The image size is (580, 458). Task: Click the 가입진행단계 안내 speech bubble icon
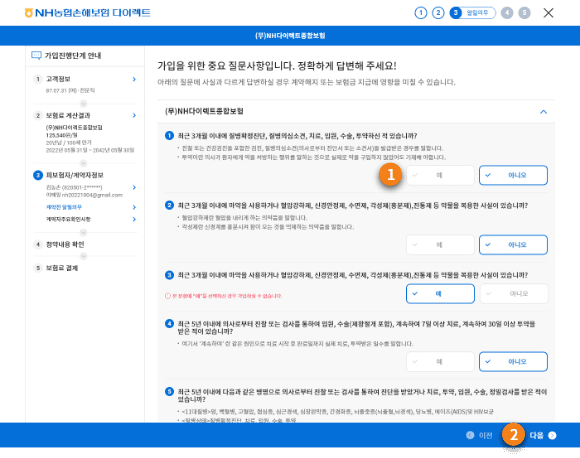tap(36, 55)
